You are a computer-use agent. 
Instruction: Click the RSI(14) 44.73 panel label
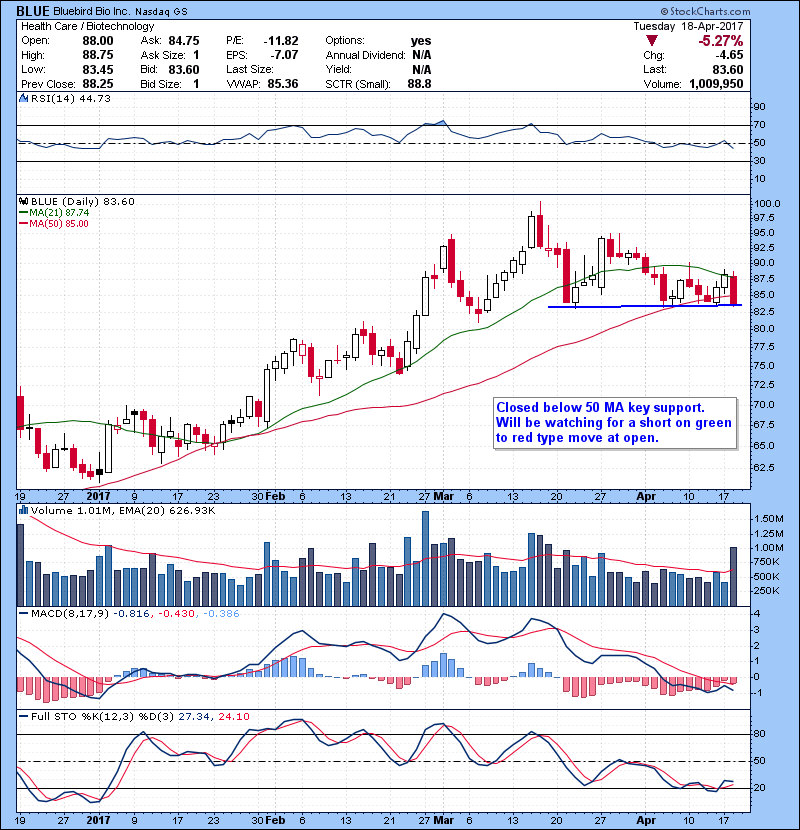70,98
